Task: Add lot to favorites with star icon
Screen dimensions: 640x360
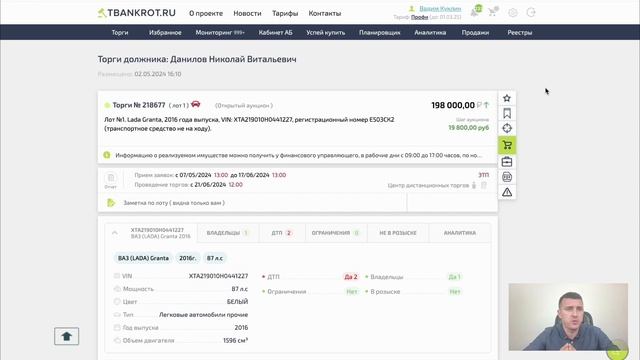Action: click(x=507, y=98)
